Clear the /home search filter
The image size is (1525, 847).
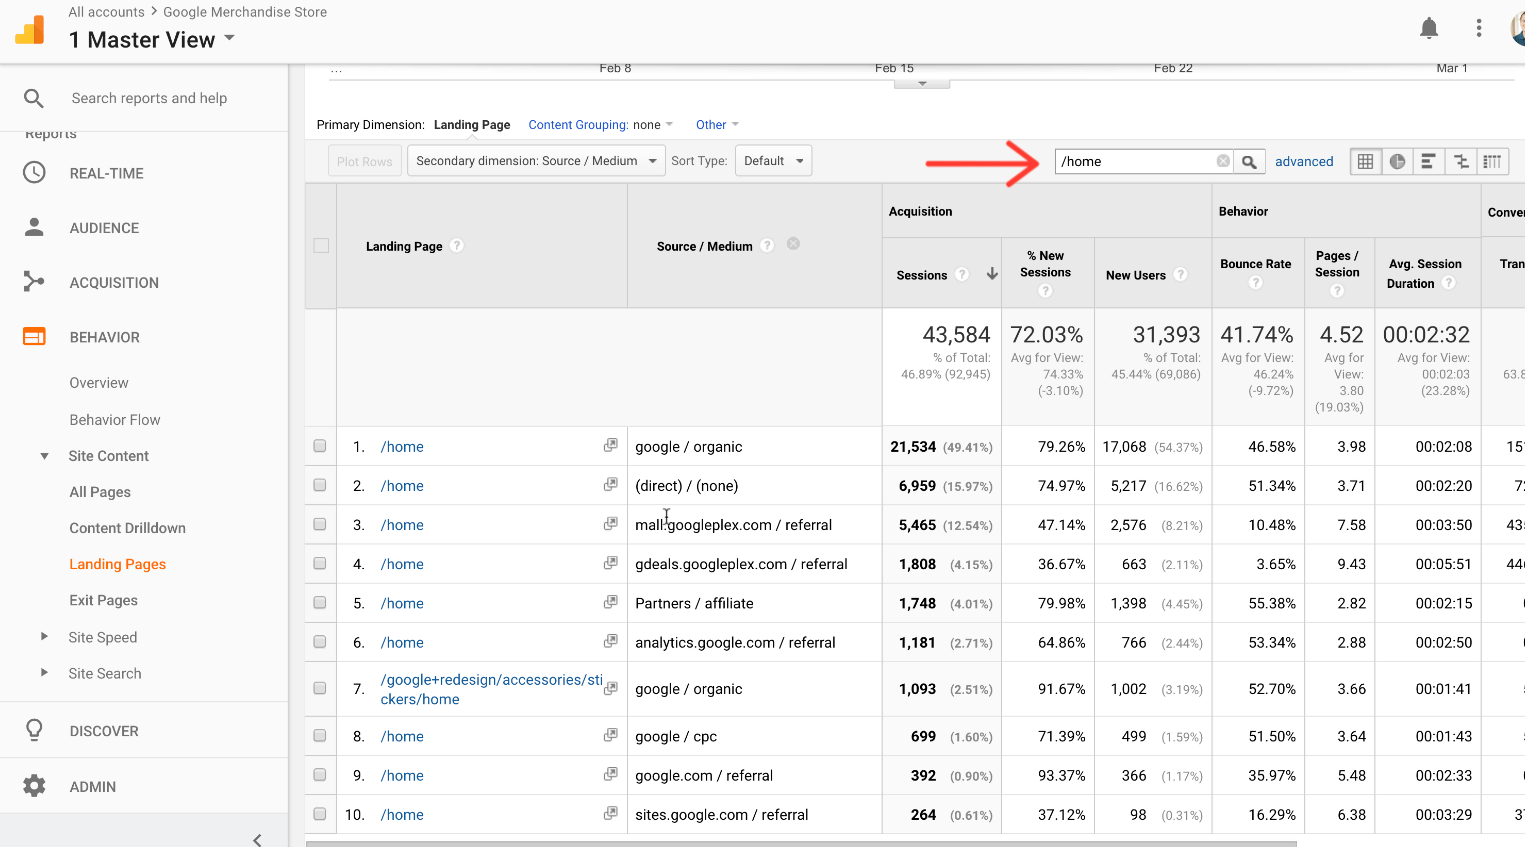click(x=1223, y=161)
